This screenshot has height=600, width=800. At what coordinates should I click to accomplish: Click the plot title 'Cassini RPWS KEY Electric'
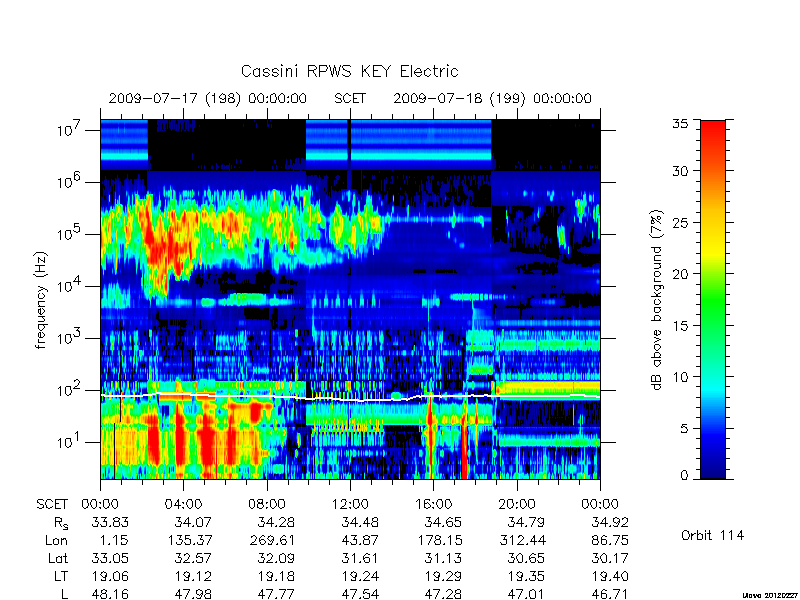(349, 71)
